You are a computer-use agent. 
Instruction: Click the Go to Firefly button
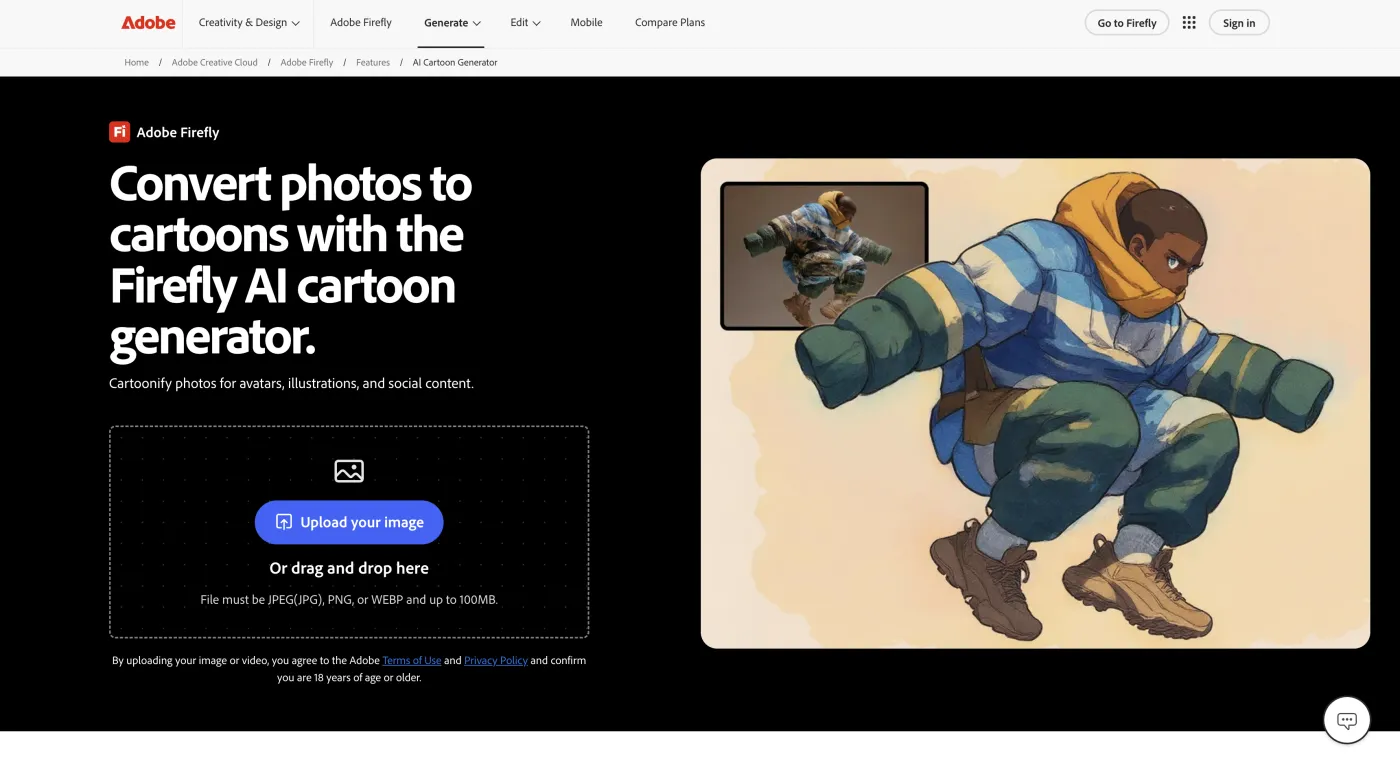1127,23
